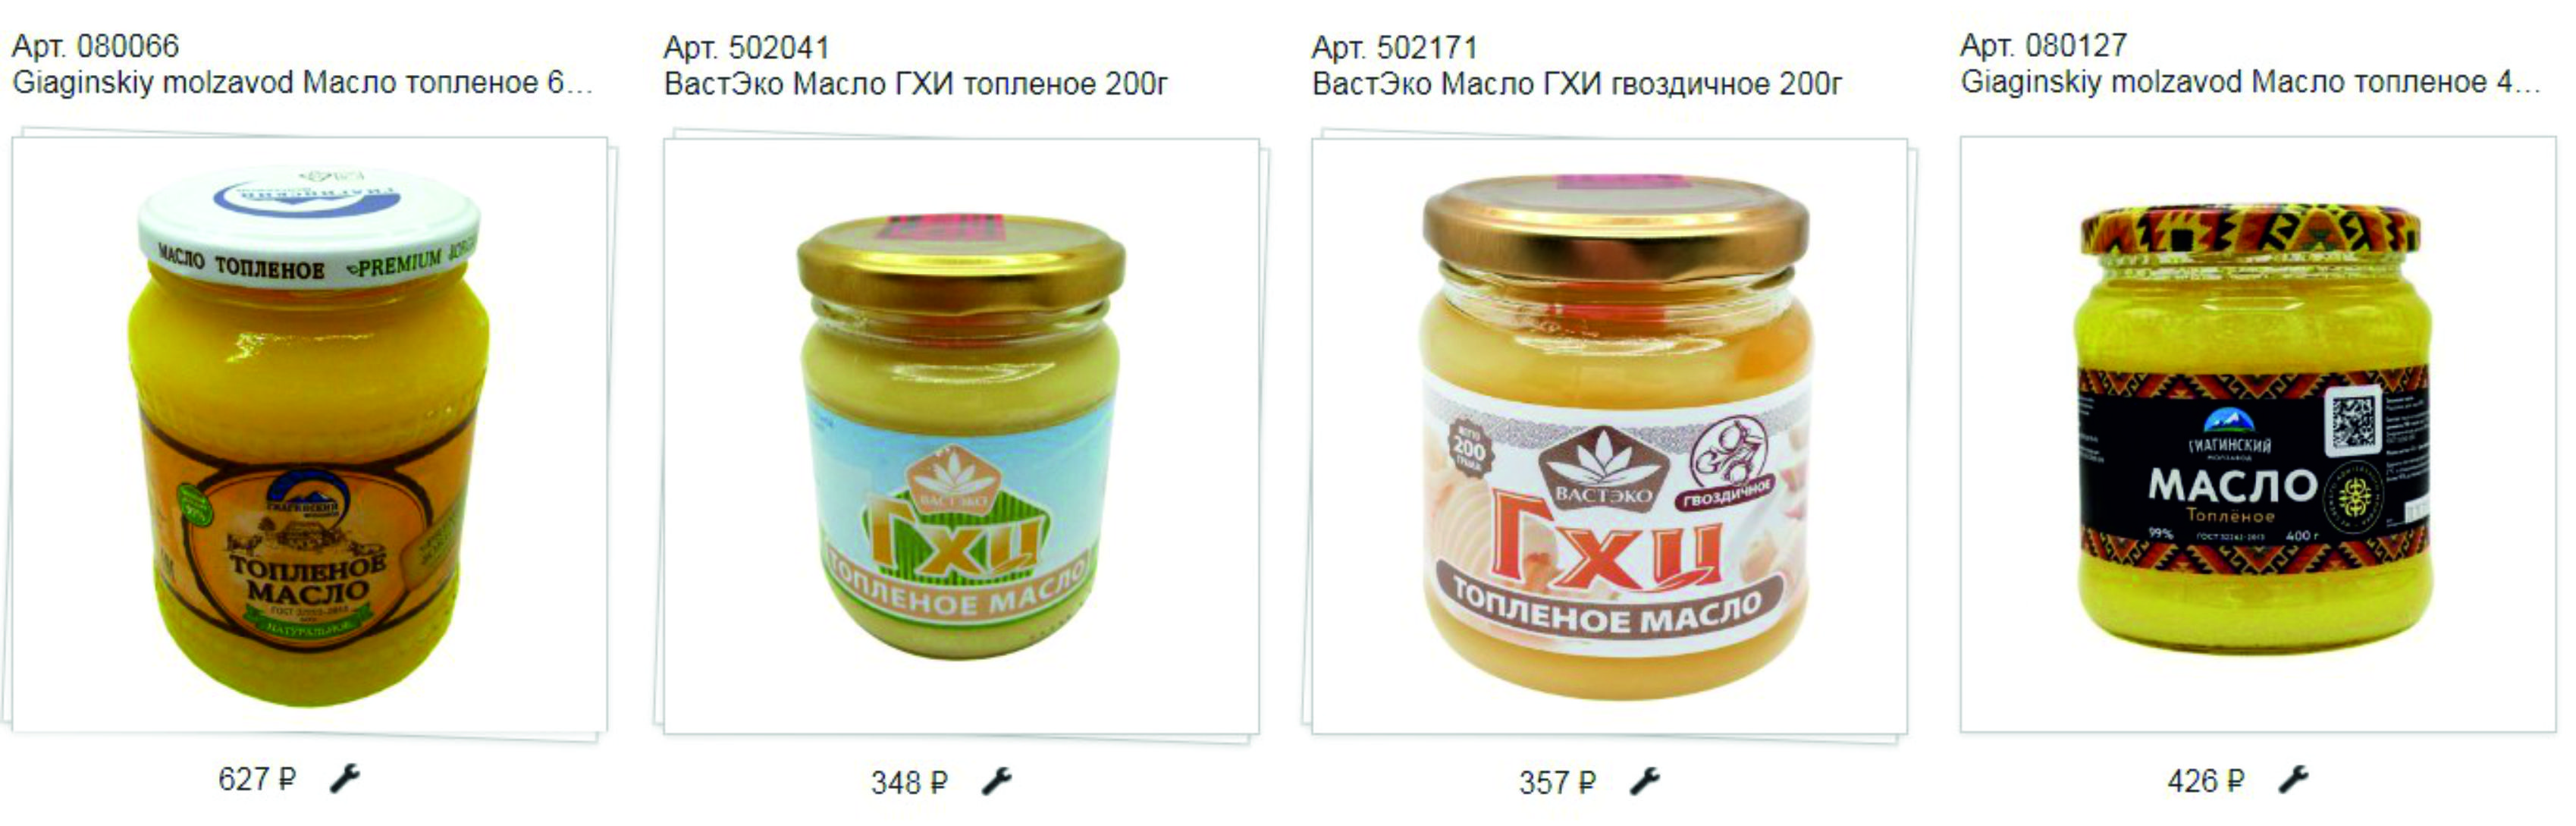Open the first Giaginskiy molzavod Масло топленое title

302,82
